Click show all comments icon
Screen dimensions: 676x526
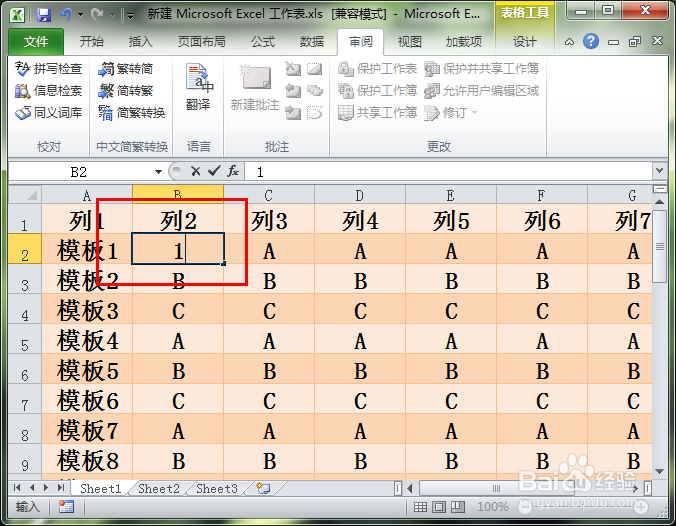315,91
